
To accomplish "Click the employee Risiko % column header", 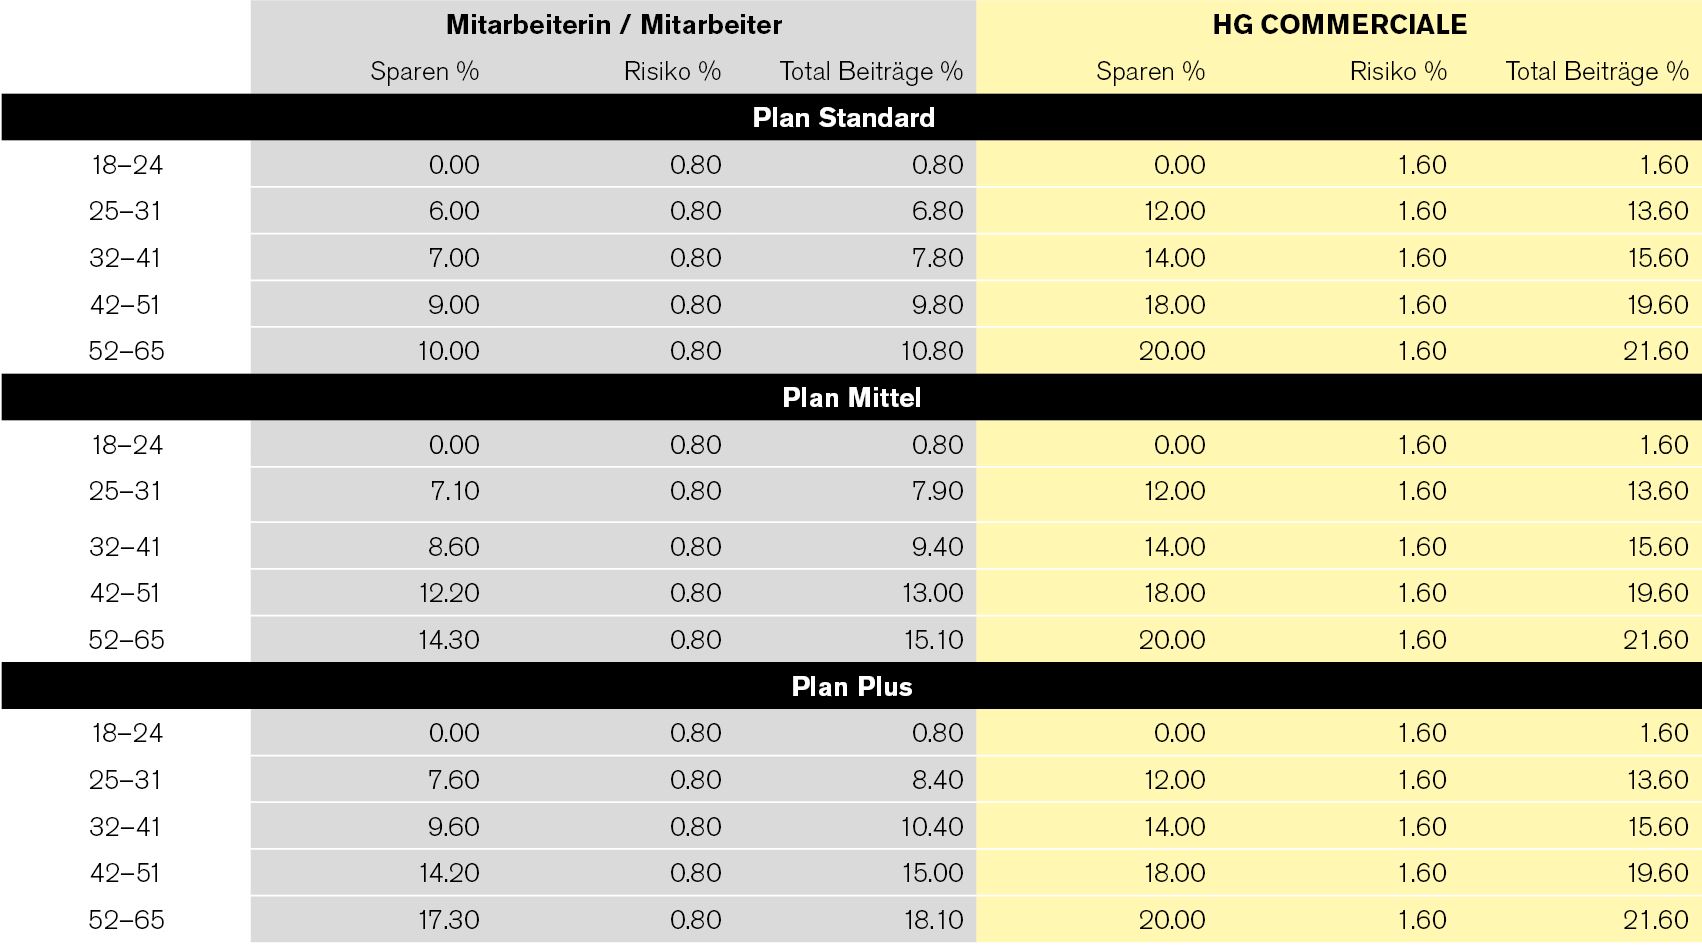I will click(x=672, y=72).
